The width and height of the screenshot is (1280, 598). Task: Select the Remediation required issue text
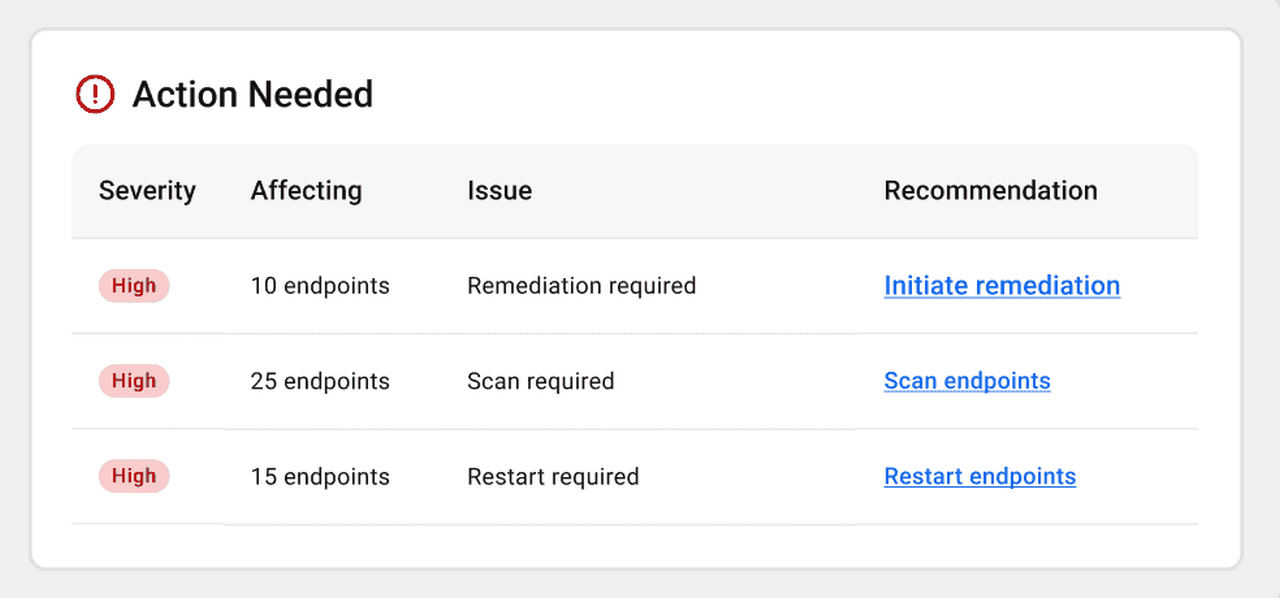tap(581, 285)
